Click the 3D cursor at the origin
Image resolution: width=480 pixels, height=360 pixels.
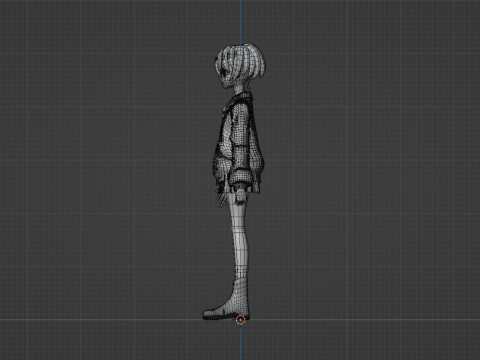pyautogui.click(x=240, y=320)
